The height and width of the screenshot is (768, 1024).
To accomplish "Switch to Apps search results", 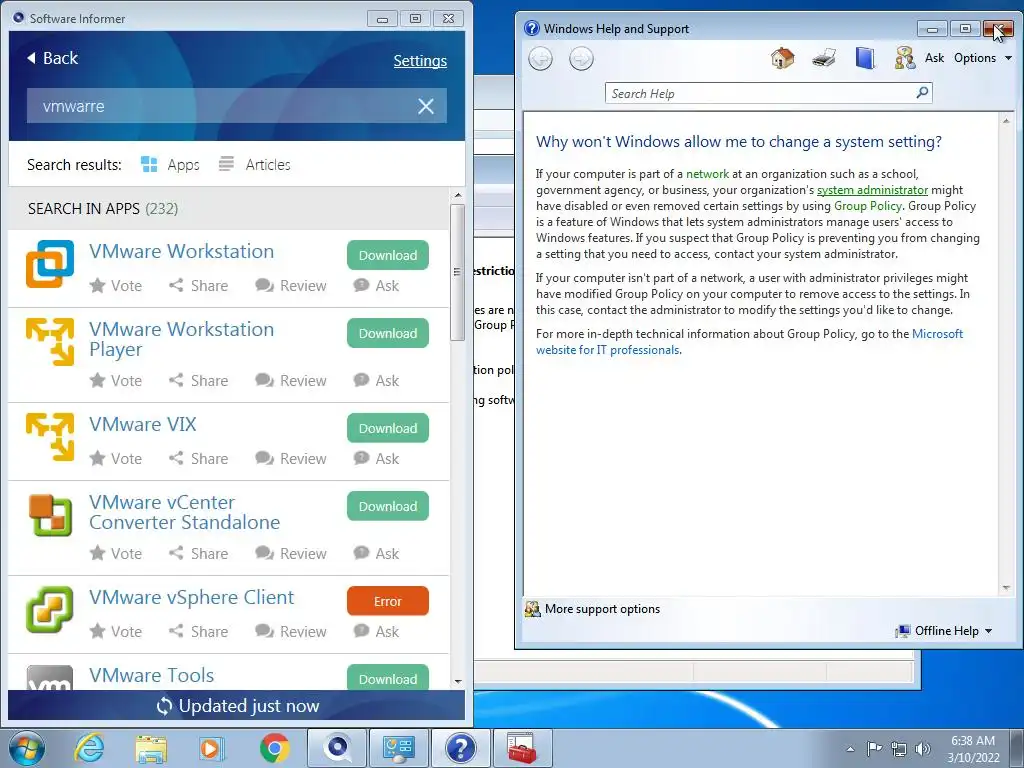I will coord(170,165).
